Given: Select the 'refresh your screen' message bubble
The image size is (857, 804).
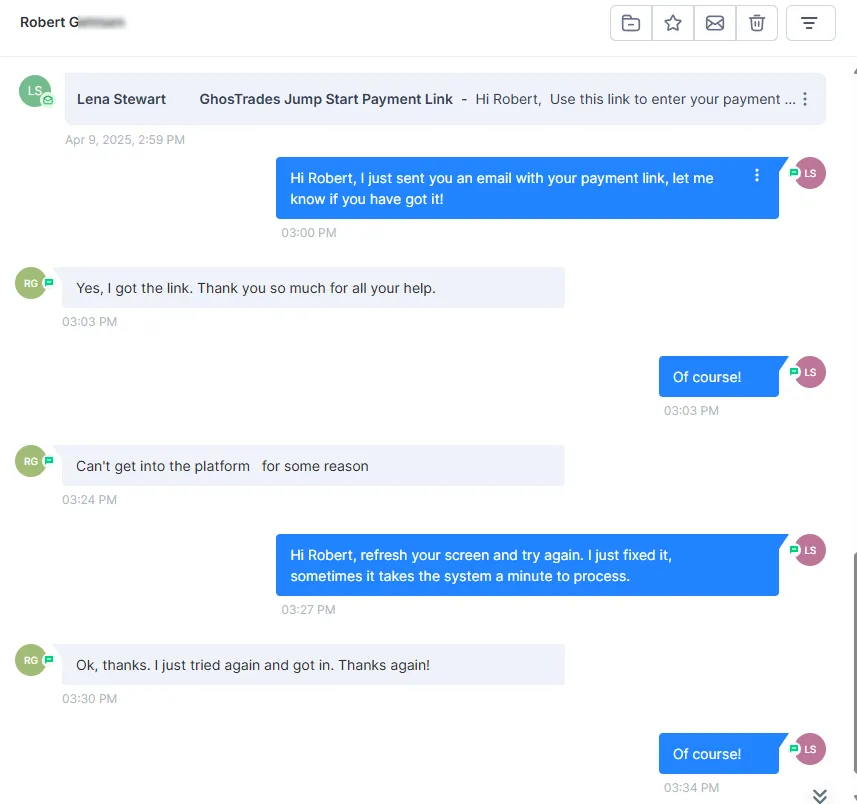Looking at the screenshot, I should 527,565.
